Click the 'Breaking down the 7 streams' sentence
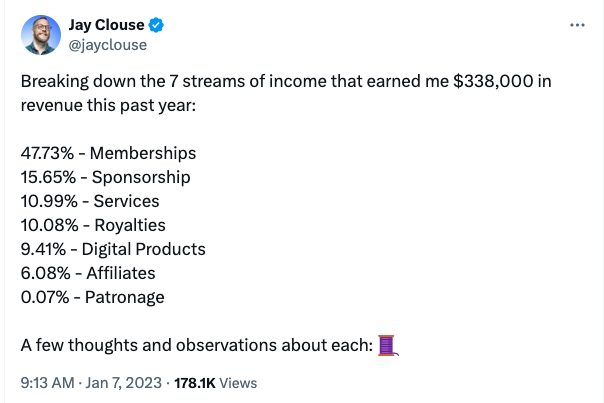This screenshot has width=604, height=403. coord(286,93)
